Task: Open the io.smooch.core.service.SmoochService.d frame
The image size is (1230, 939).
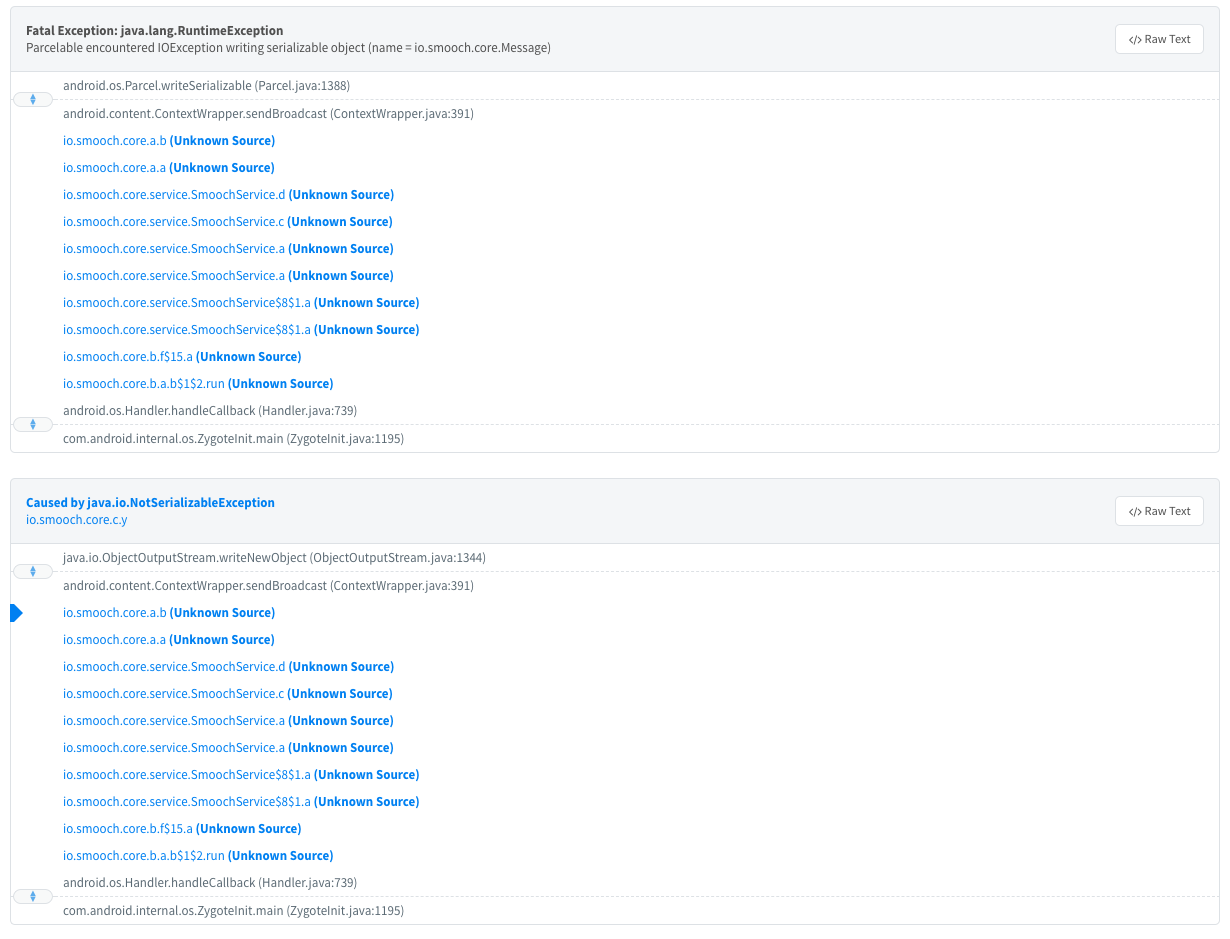Action: [172, 194]
